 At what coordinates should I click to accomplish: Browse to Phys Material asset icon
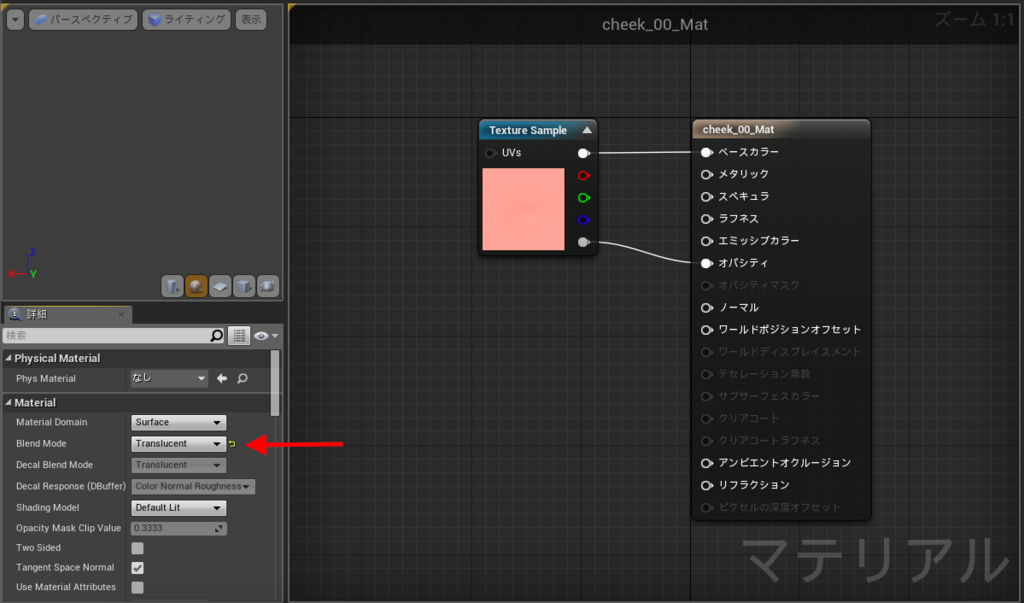(242, 378)
